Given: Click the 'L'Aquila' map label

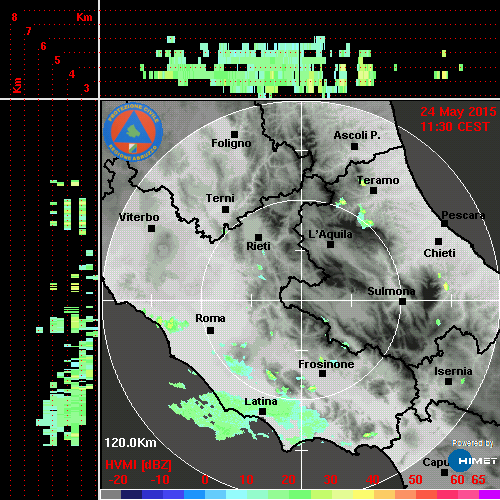Looking at the screenshot, I should tap(330, 234).
